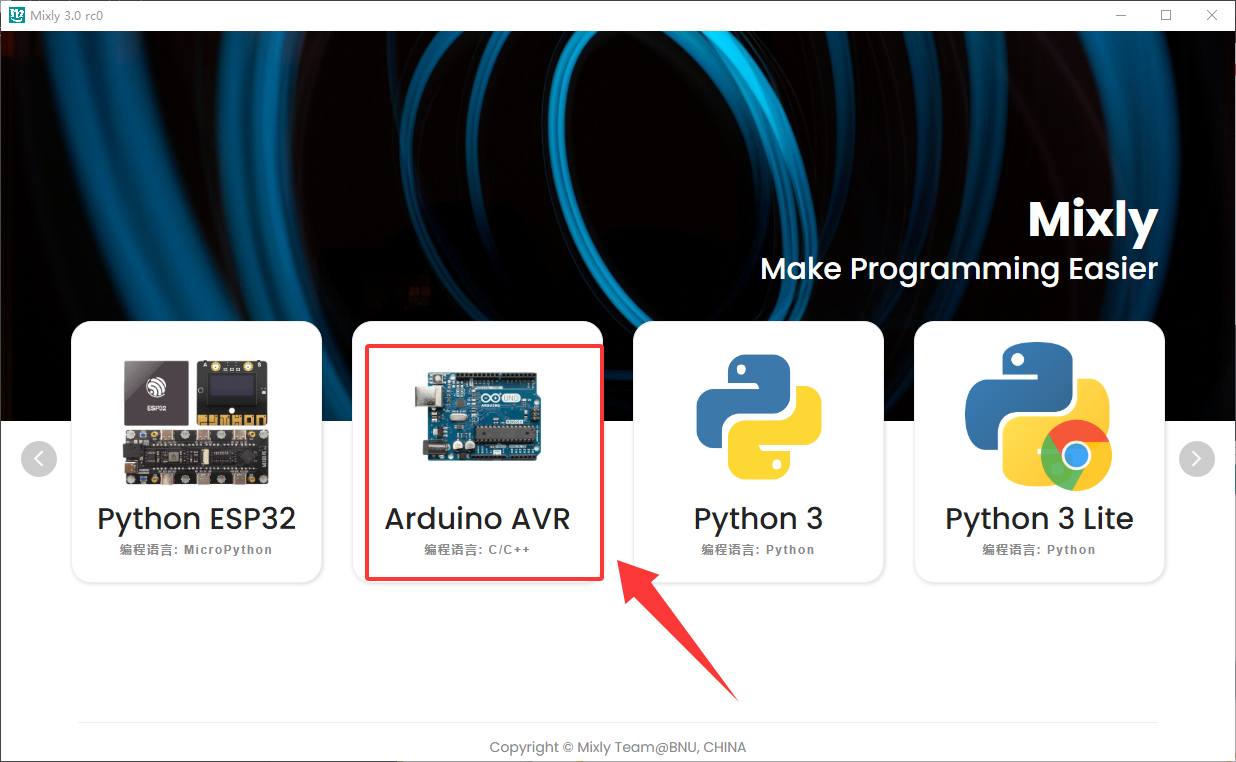Screen dimensions: 1236x762
Task: Show previous boards with left carousel arrow
Action: [39, 459]
